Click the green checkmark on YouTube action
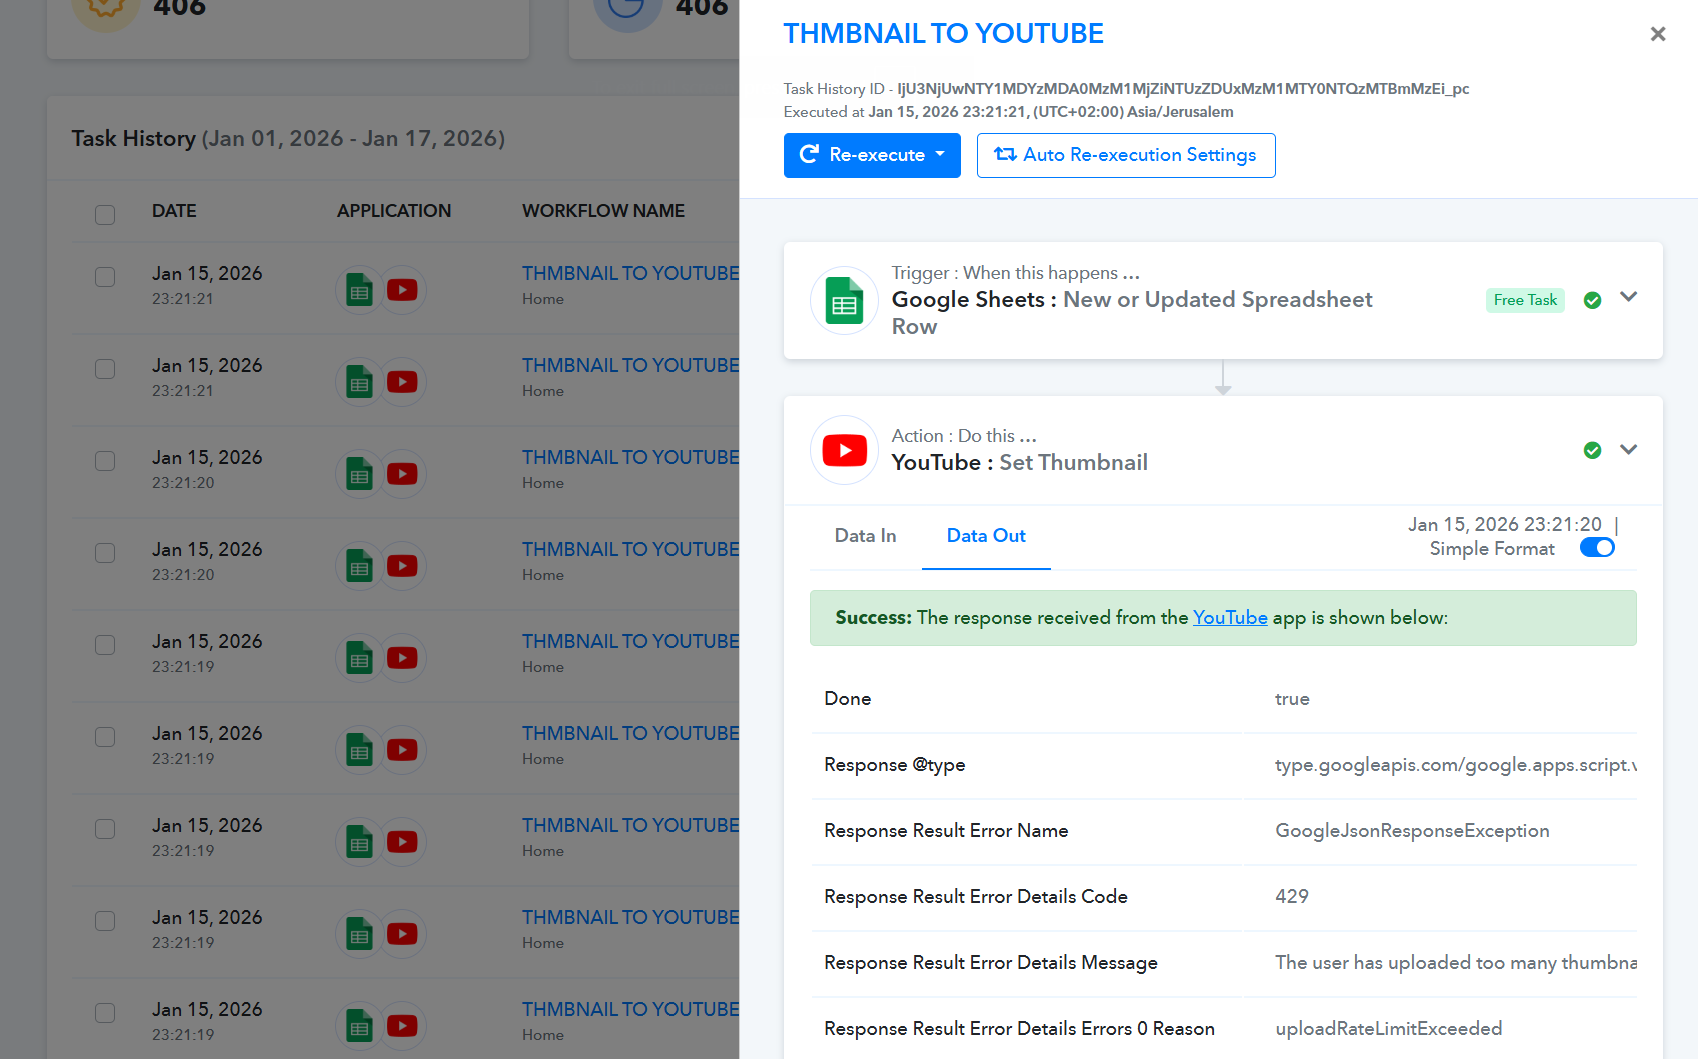The height and width of the screenshot is (1059, 1698). click(1592, 451)
